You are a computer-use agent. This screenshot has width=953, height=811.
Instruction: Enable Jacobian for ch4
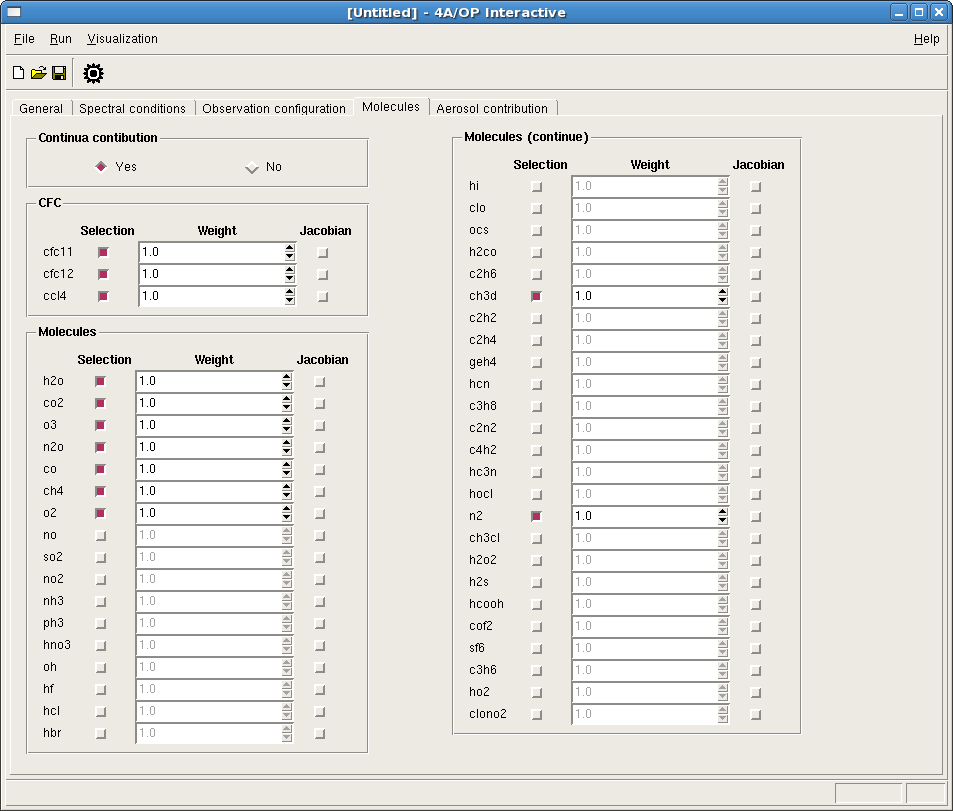(x=320, y=492)
